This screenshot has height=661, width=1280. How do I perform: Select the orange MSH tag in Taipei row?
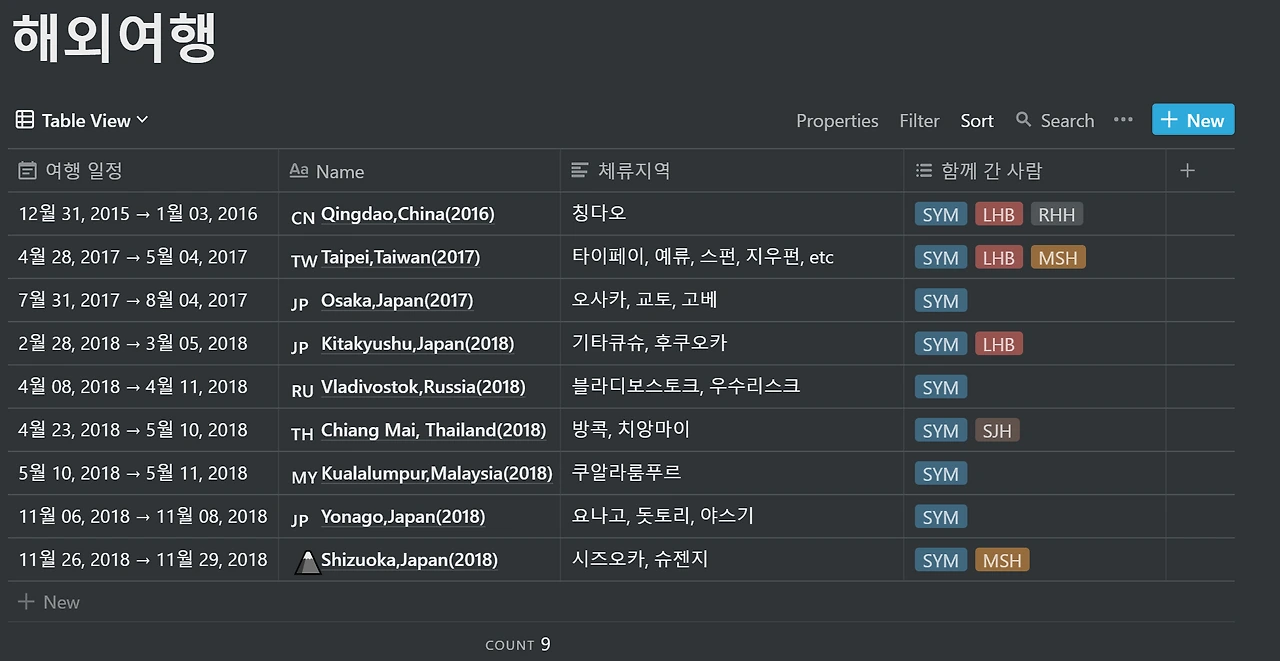(1058, 258)
